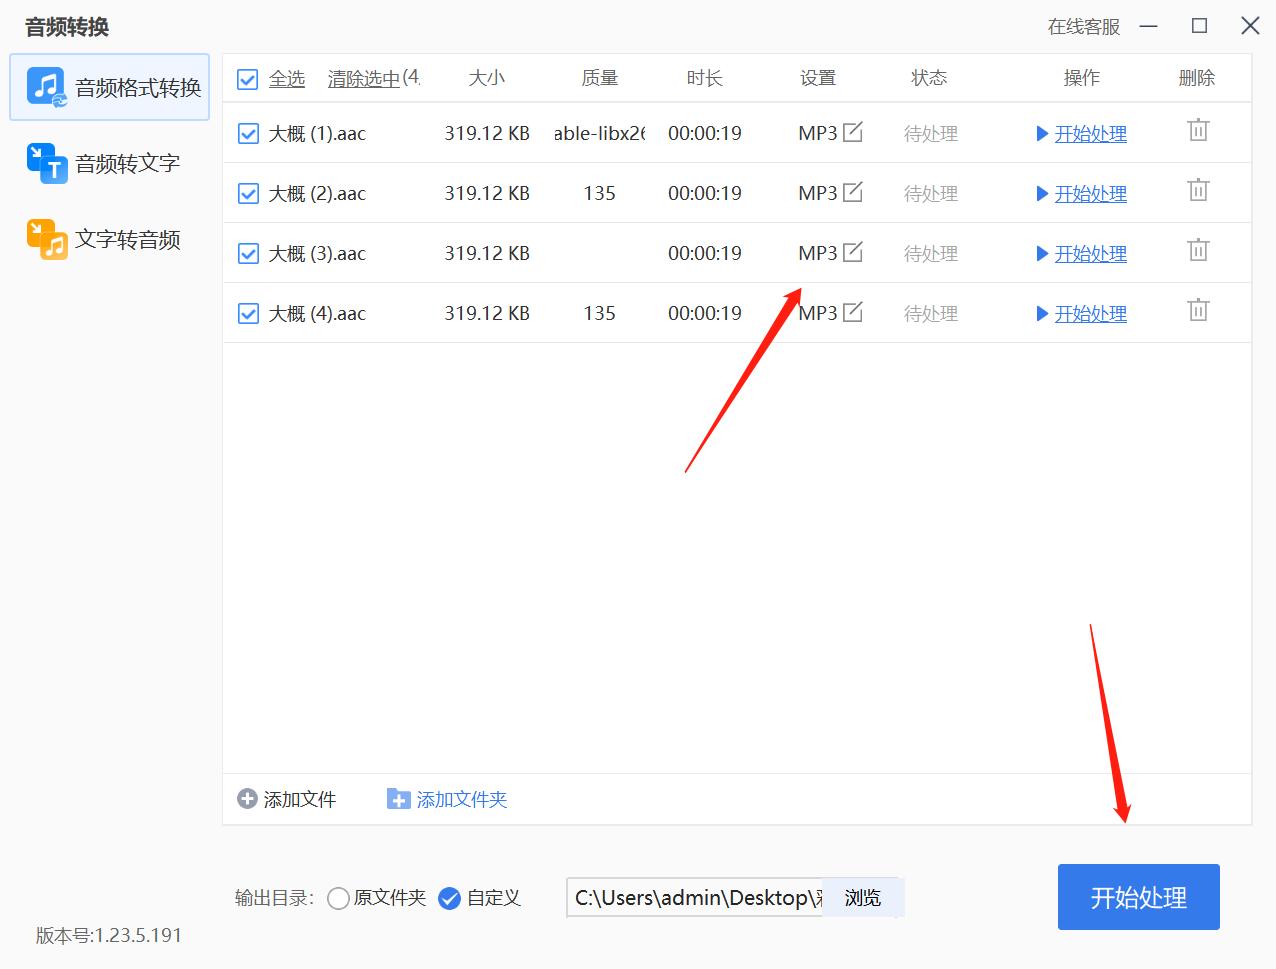Screen dimensions: 1276x969
Task: Click 清除选中 to clear selected files
Action: [x=364, y=79]
